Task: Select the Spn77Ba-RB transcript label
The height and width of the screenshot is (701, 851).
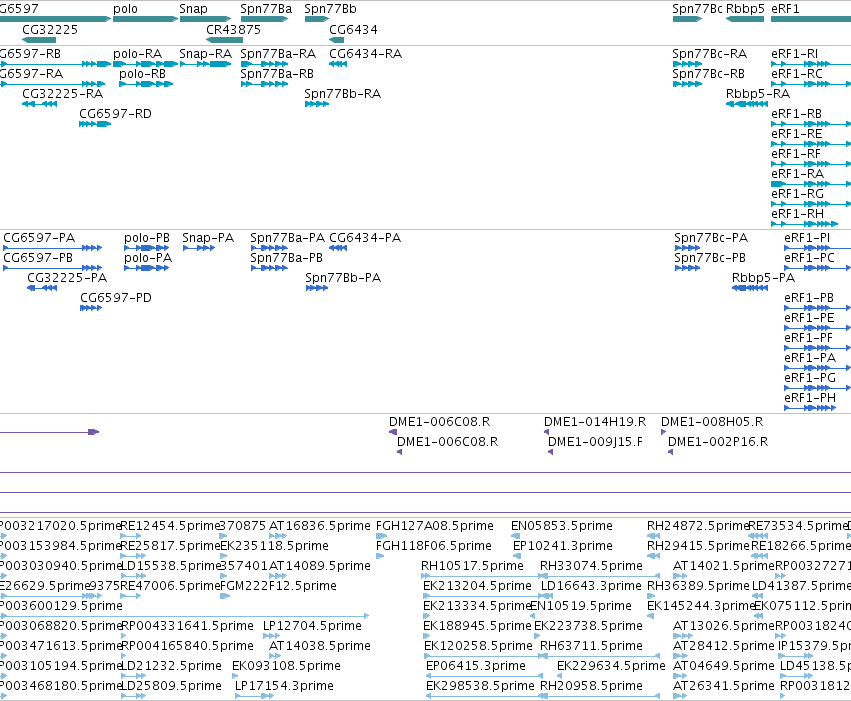Action: [277, 74]
